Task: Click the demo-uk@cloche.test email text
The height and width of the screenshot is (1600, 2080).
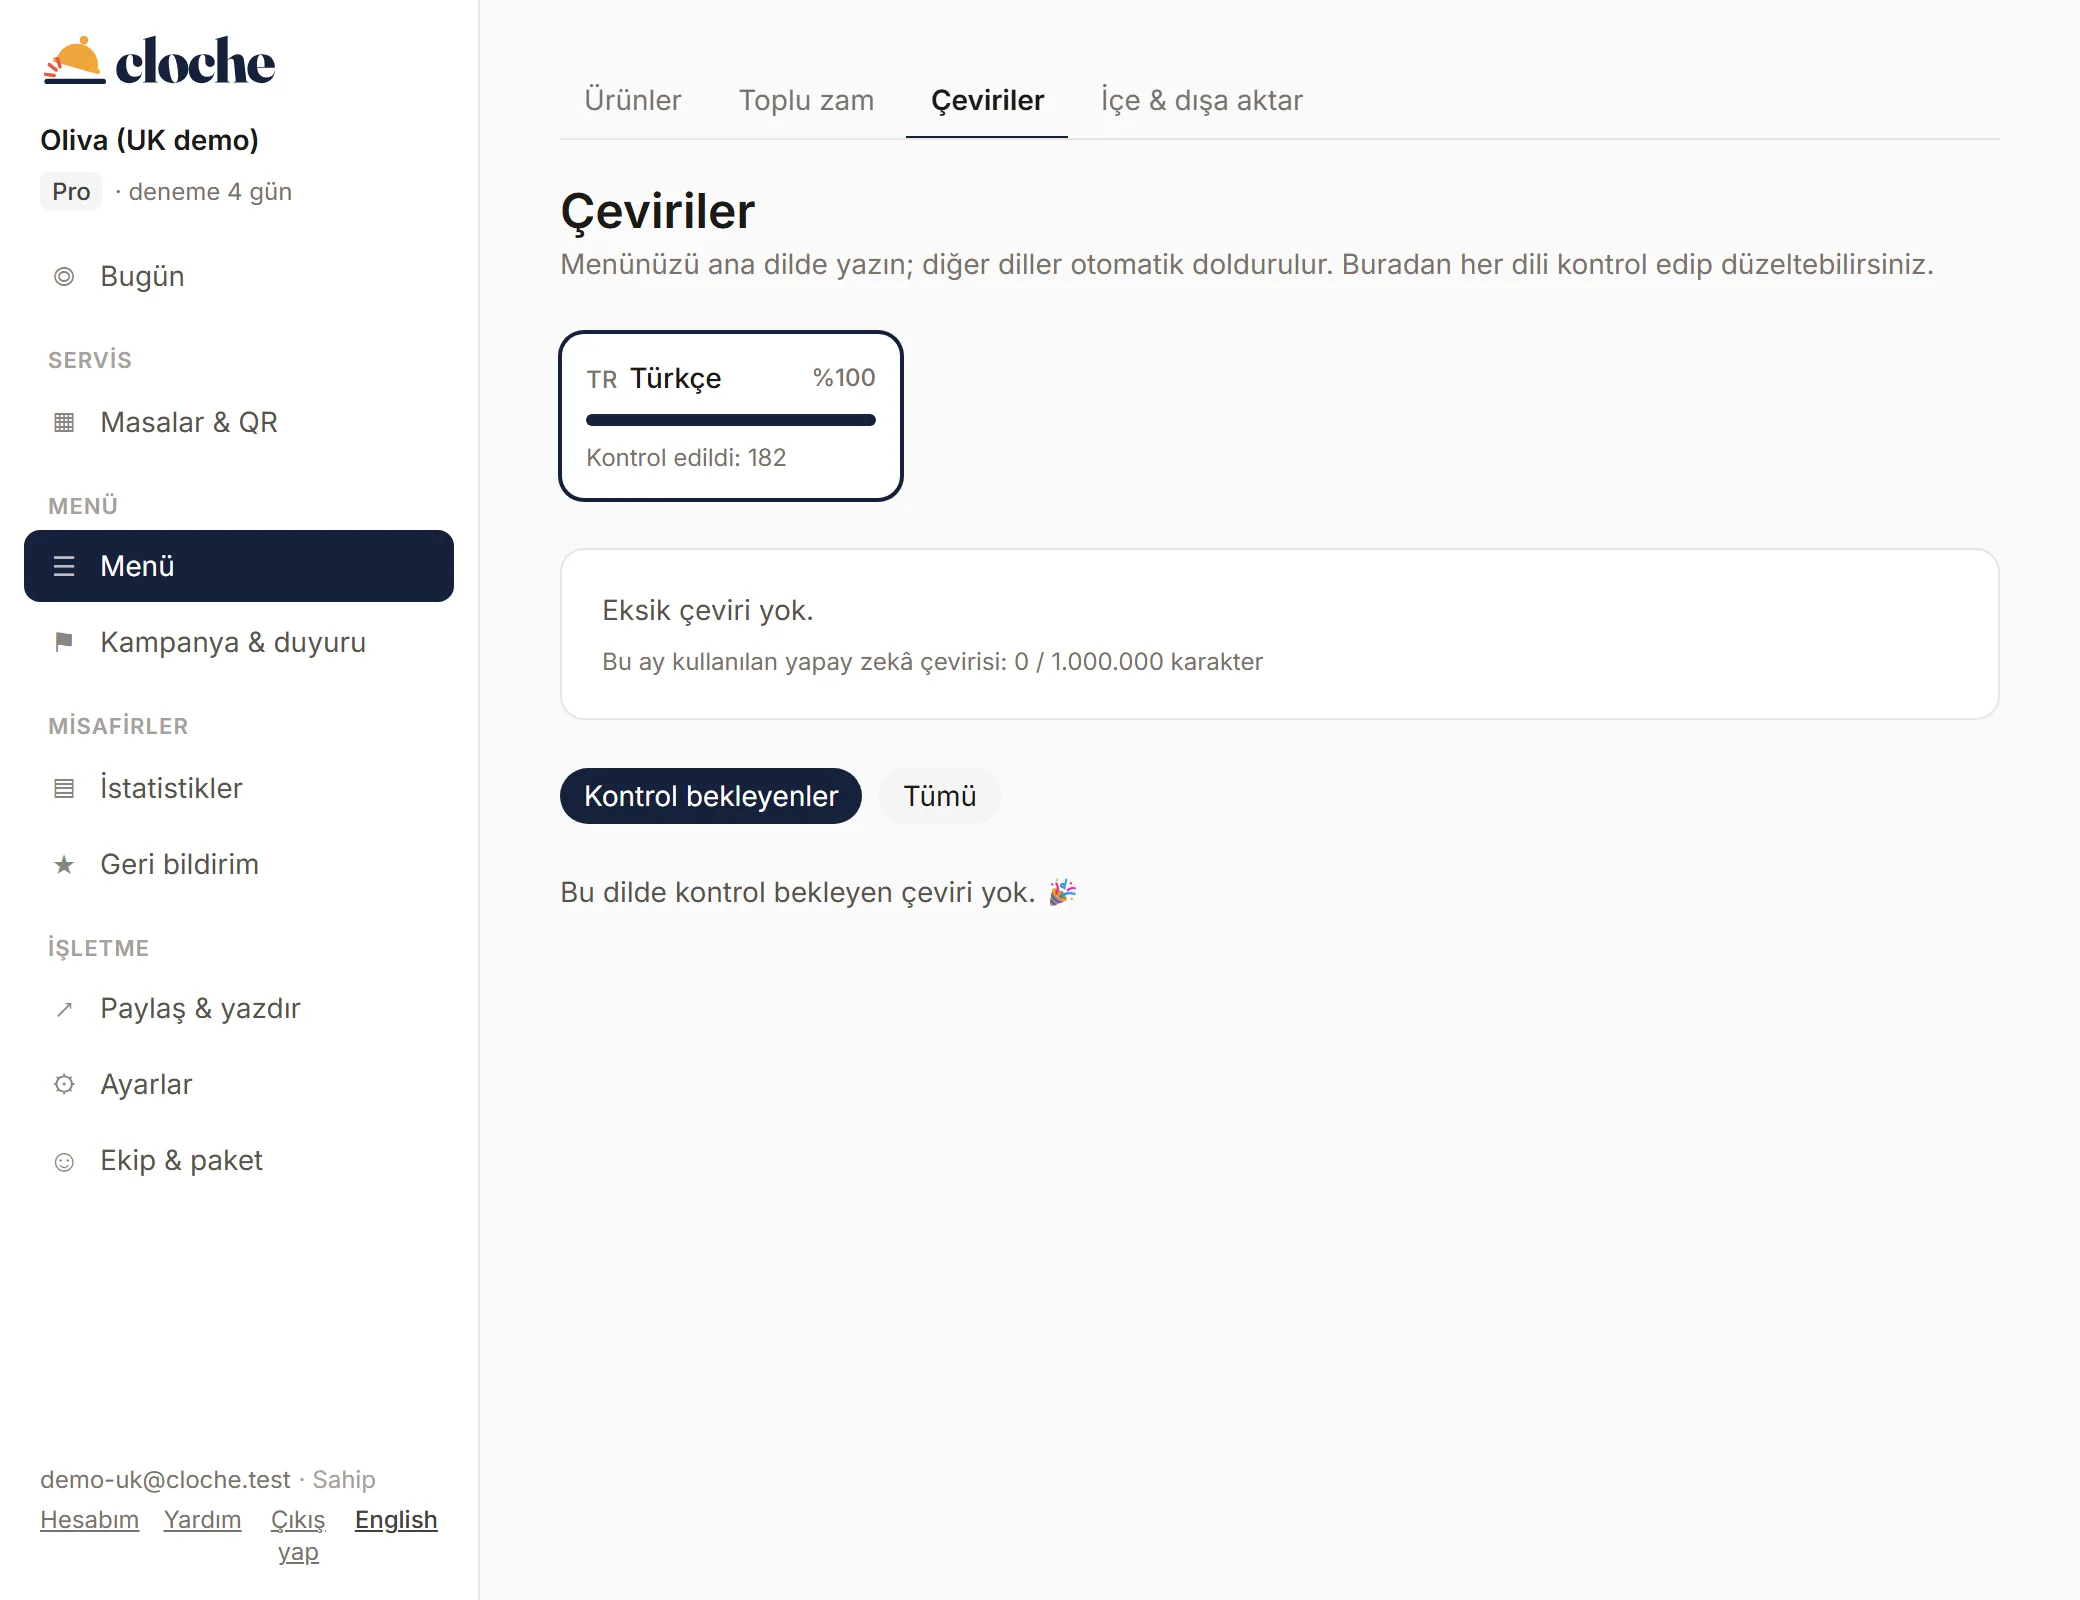Action: [x=165, y=1479]
